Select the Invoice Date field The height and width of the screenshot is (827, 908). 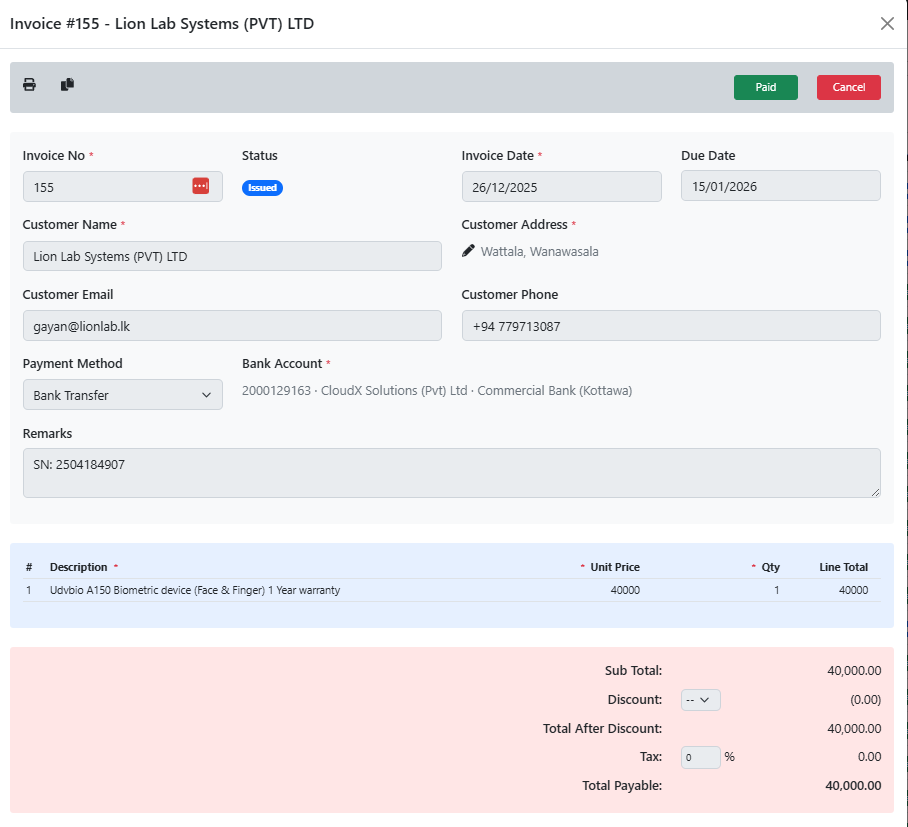pyautogui.click(x=561, y=186)
